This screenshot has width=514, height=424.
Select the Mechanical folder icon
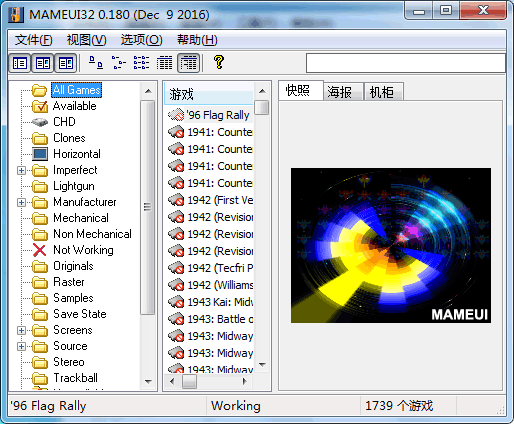point(40,218)
